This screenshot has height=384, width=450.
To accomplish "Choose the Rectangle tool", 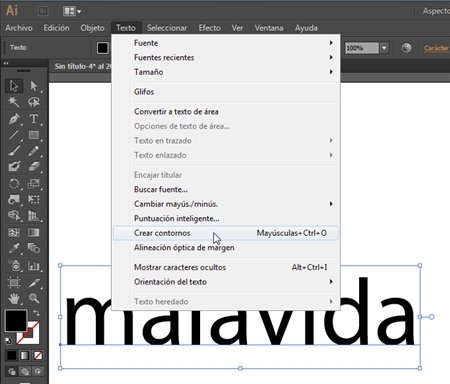I will tap(34, 135).
